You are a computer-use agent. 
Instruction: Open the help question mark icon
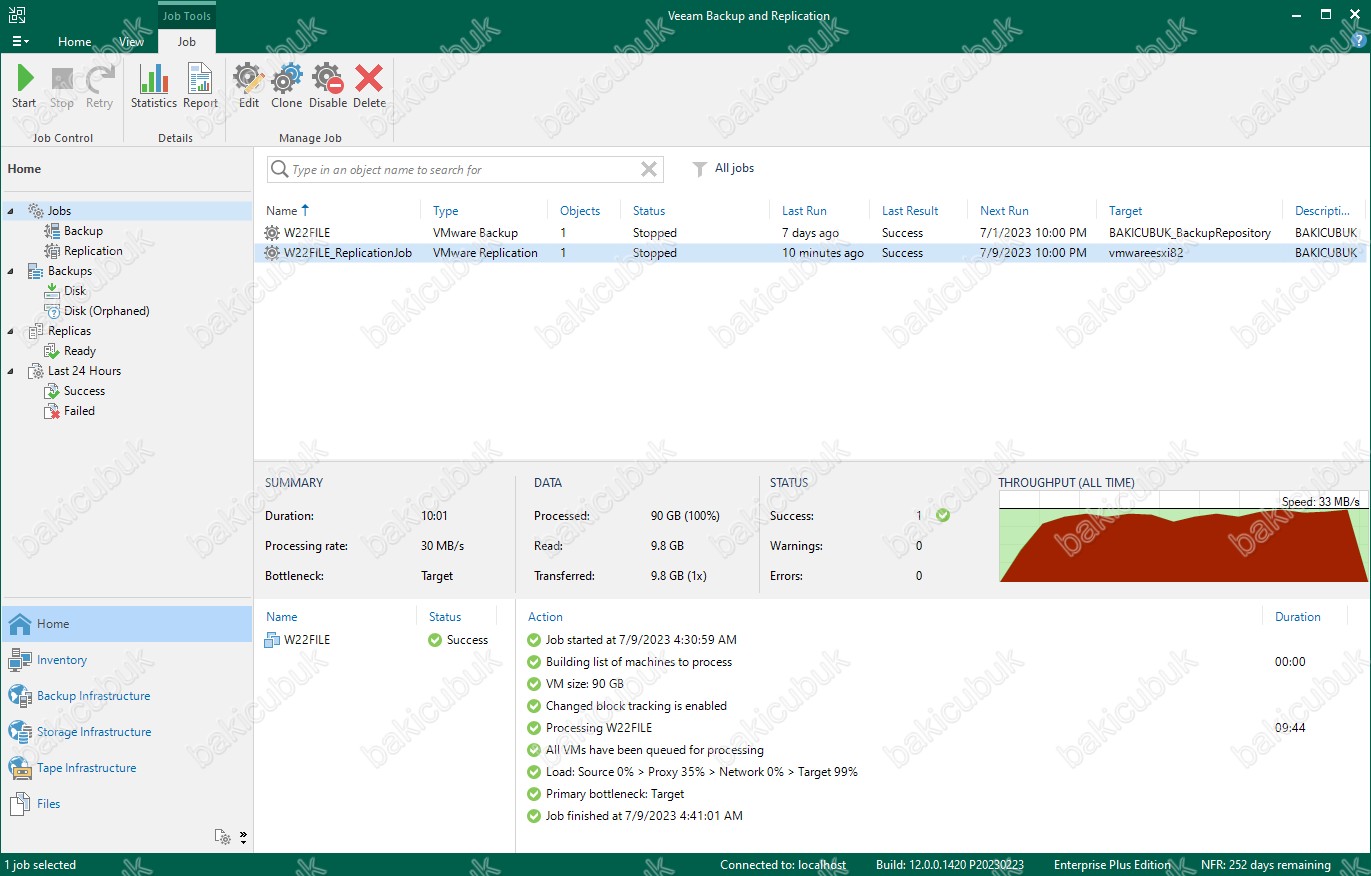(1357, 40)
